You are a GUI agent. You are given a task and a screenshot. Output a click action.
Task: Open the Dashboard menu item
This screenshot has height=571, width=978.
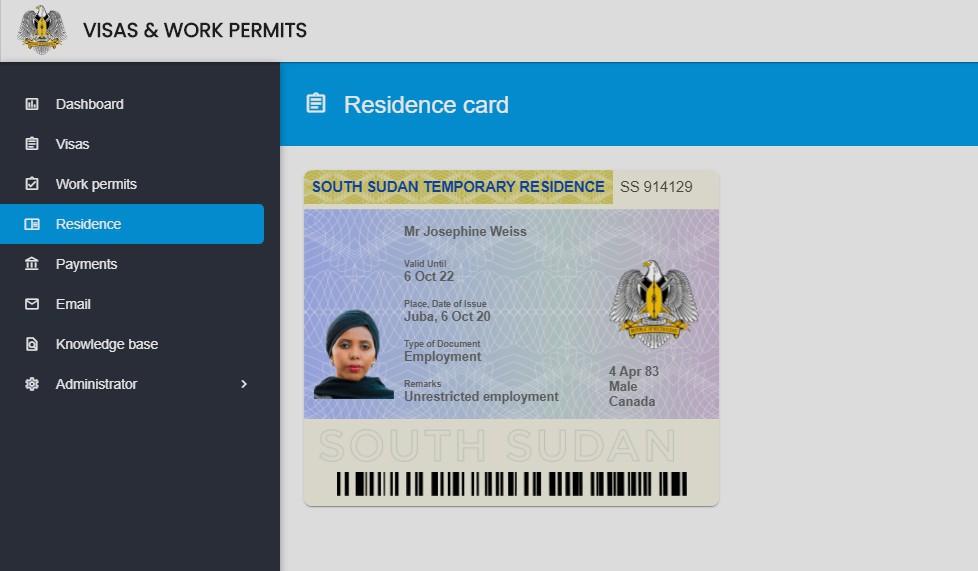[x=132, y=104]
